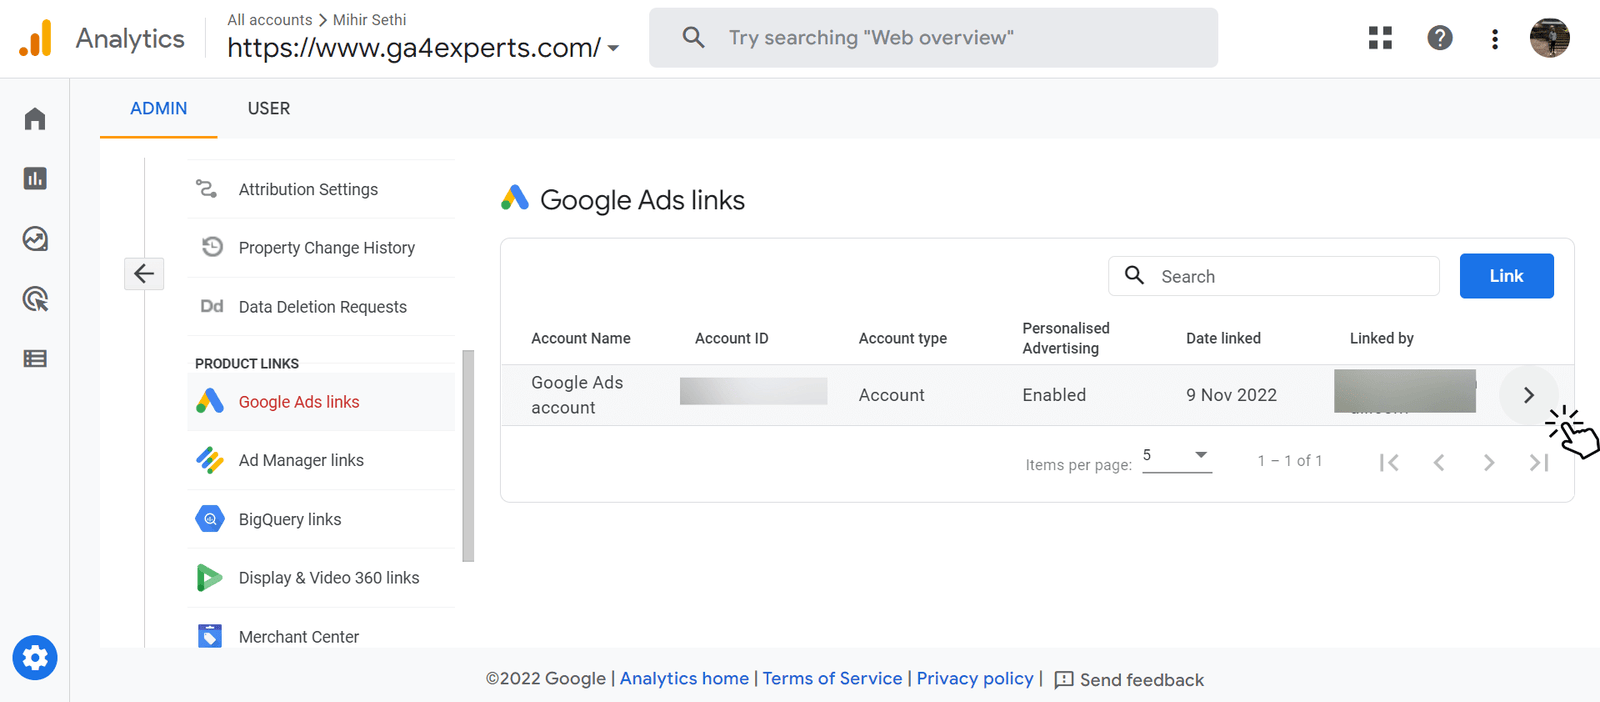Image resolution: width=1600 pixels, height=702 pixels.
Task: Click the Date linked column header
Action: click(1223, 338)
